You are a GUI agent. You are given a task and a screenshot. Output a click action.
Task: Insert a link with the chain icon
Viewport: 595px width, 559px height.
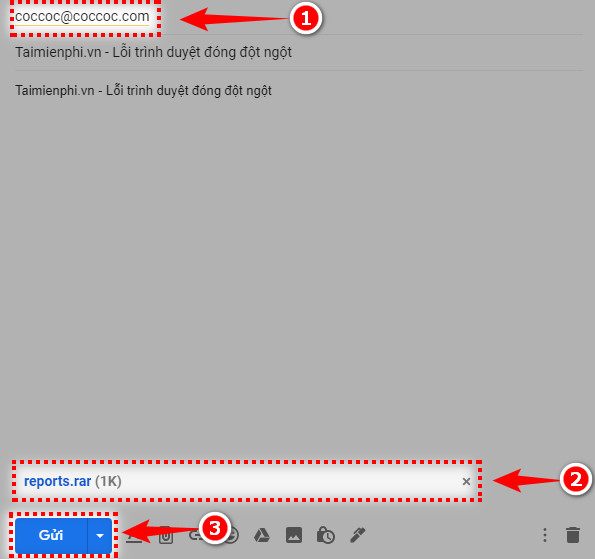click(195, 535)
